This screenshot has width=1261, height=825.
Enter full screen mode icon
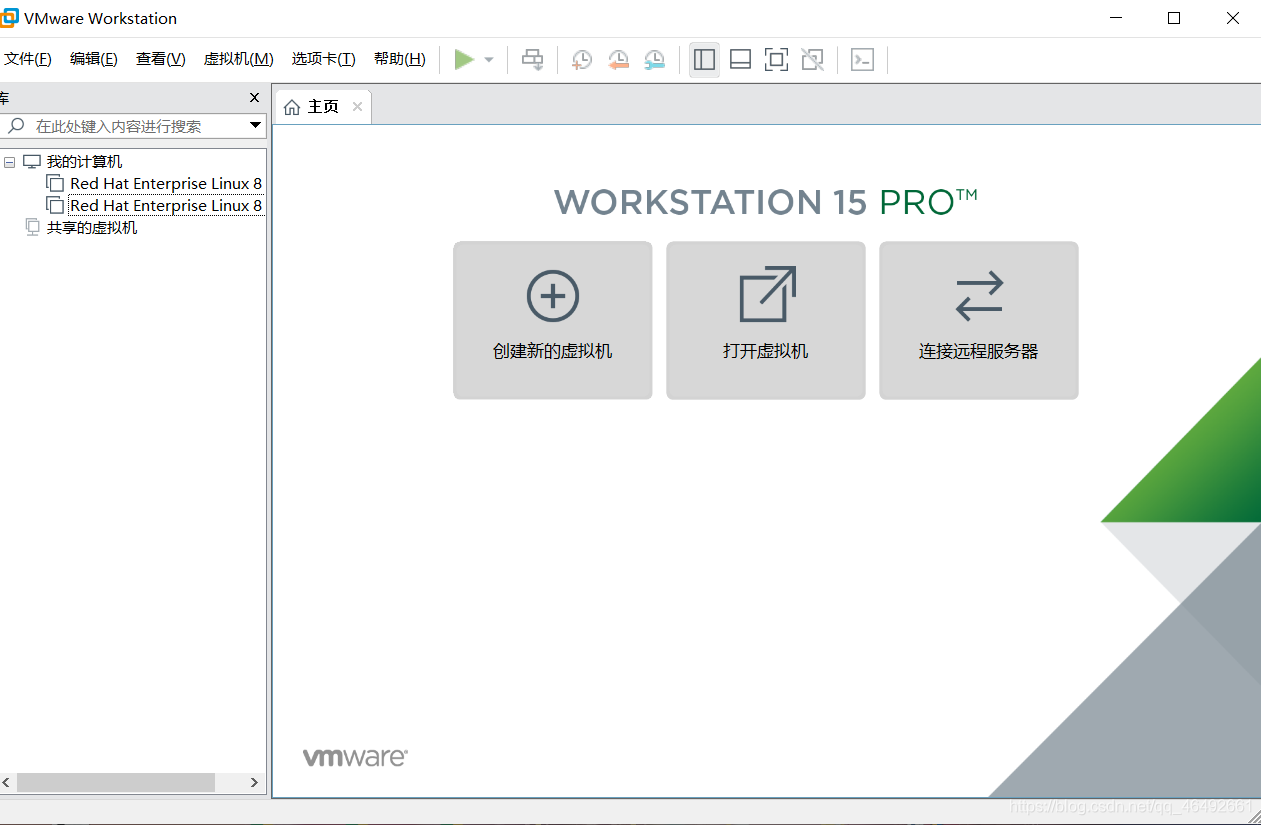[x=776, y=60]
